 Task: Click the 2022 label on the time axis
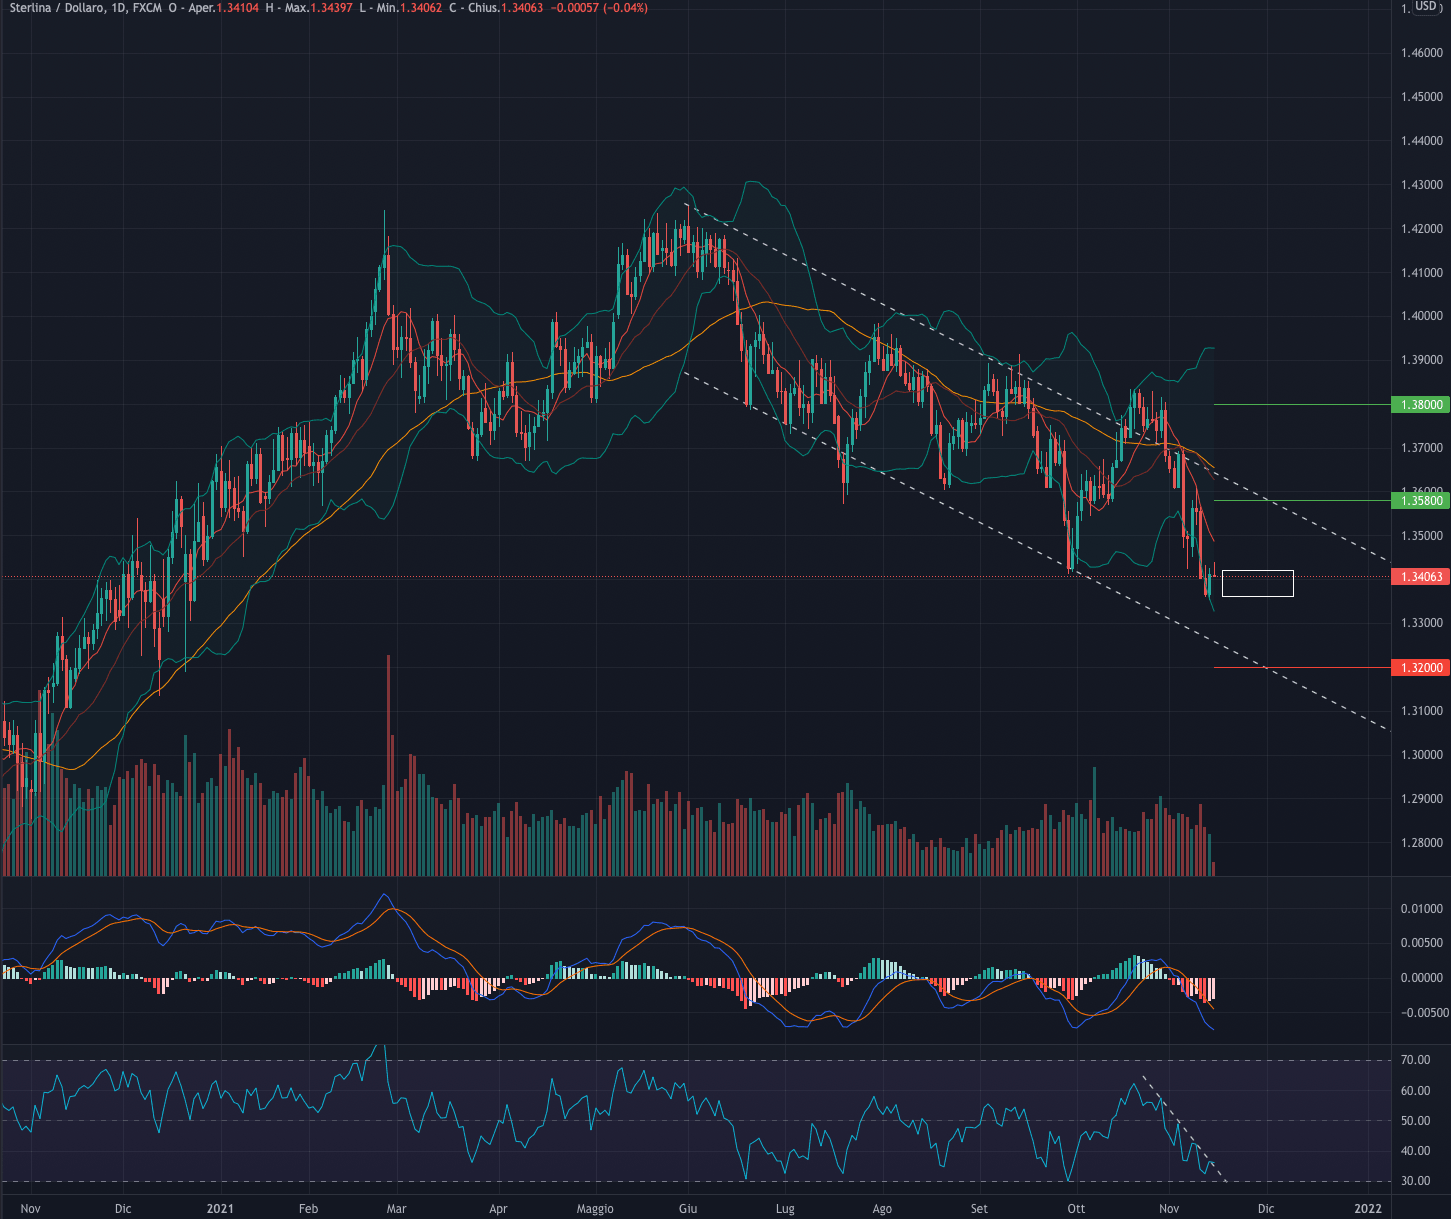[1369, 1209]
